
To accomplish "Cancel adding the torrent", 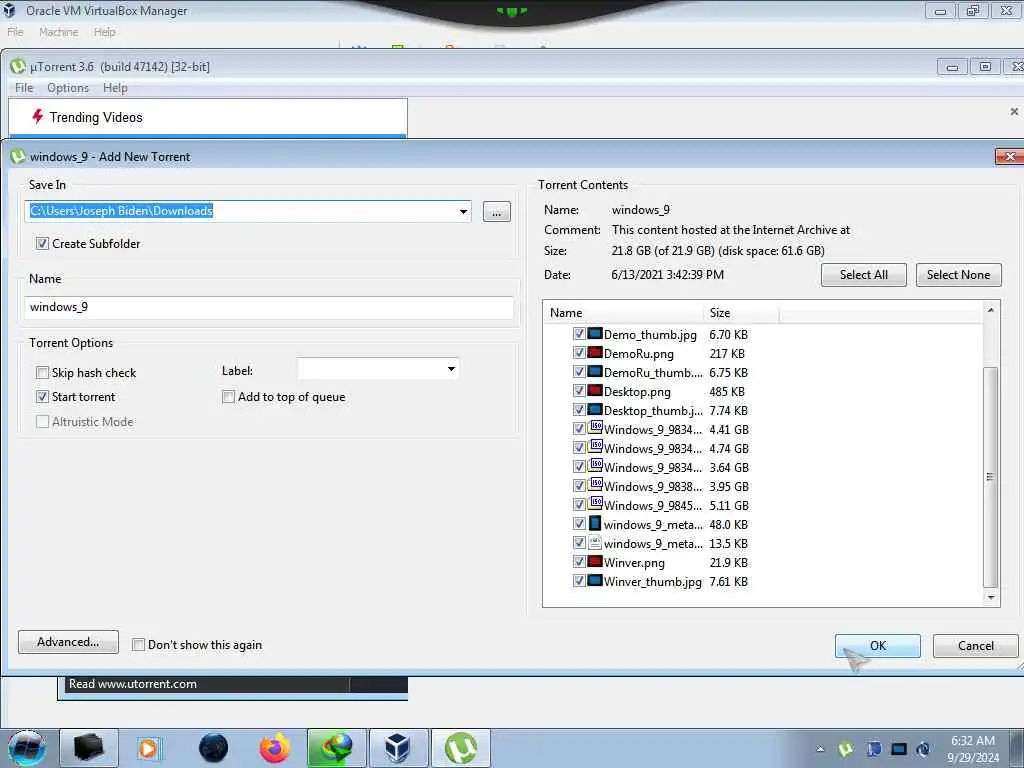I will click(976, 646).
